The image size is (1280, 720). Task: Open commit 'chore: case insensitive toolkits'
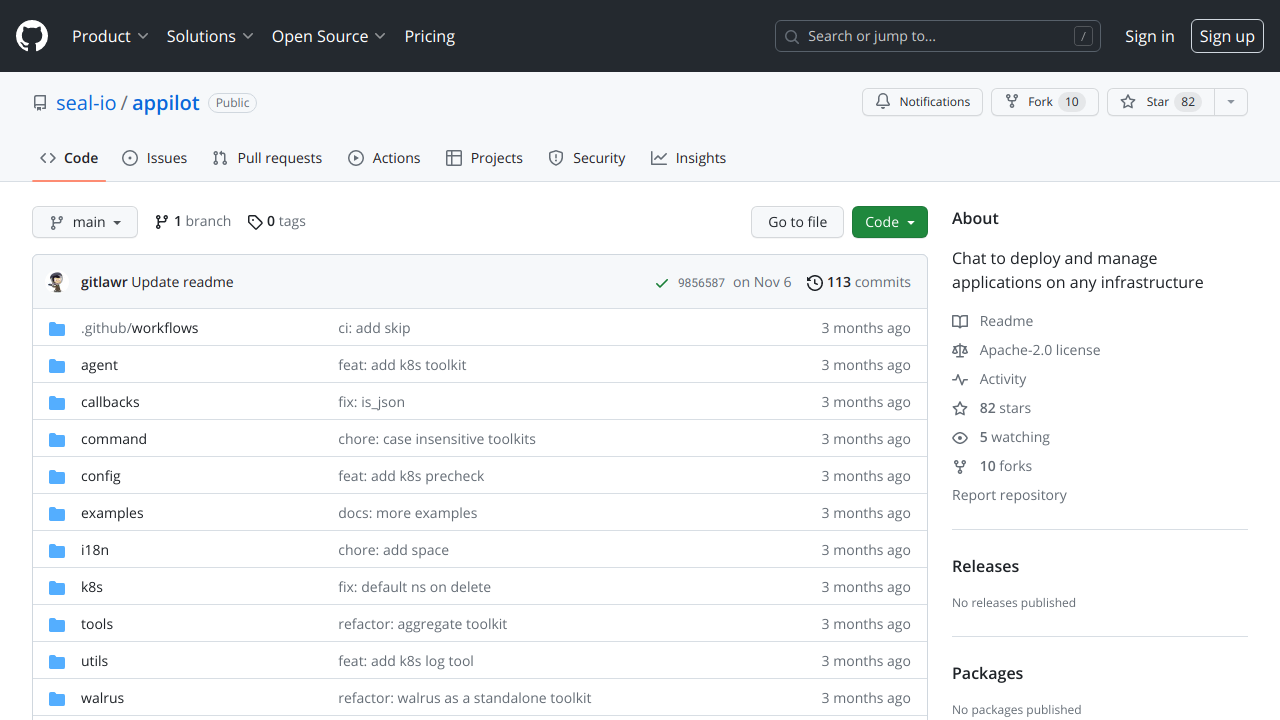437,439
